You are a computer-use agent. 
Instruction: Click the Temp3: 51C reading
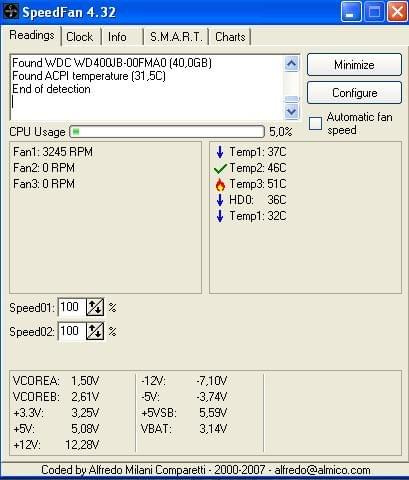(x=258, y=184)
